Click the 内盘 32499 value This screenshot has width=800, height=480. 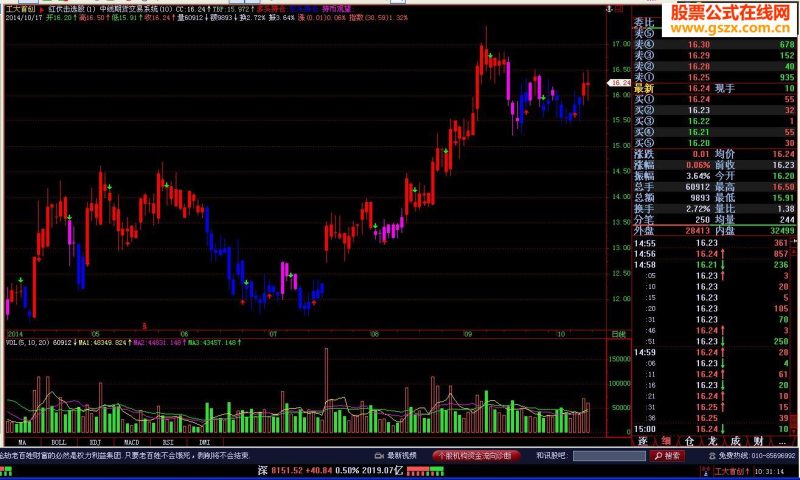pyautogui.click(x=781, y=231)
